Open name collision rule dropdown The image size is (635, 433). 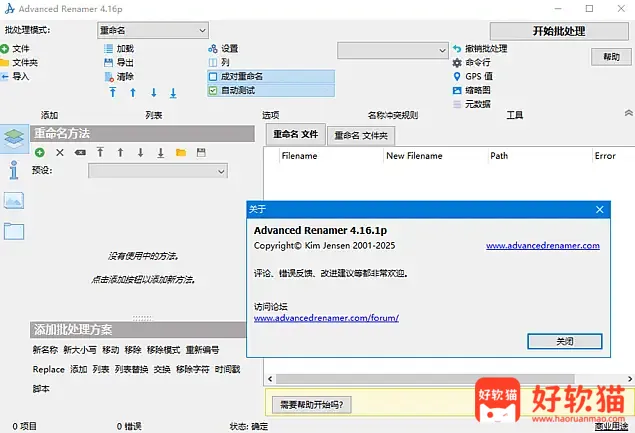393,51
